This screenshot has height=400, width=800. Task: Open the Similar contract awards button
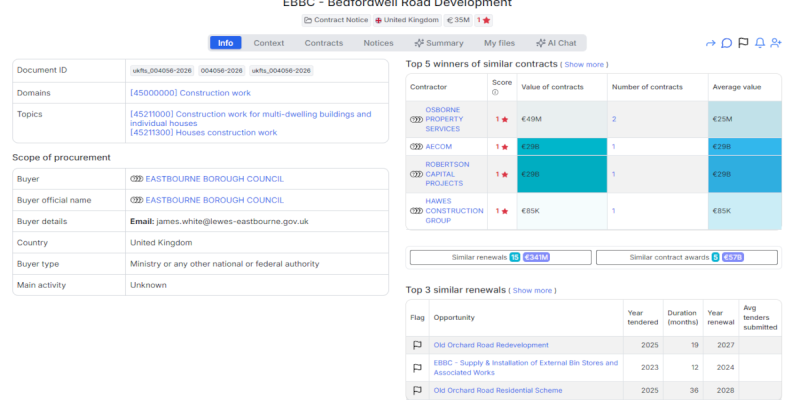point(687,257)
